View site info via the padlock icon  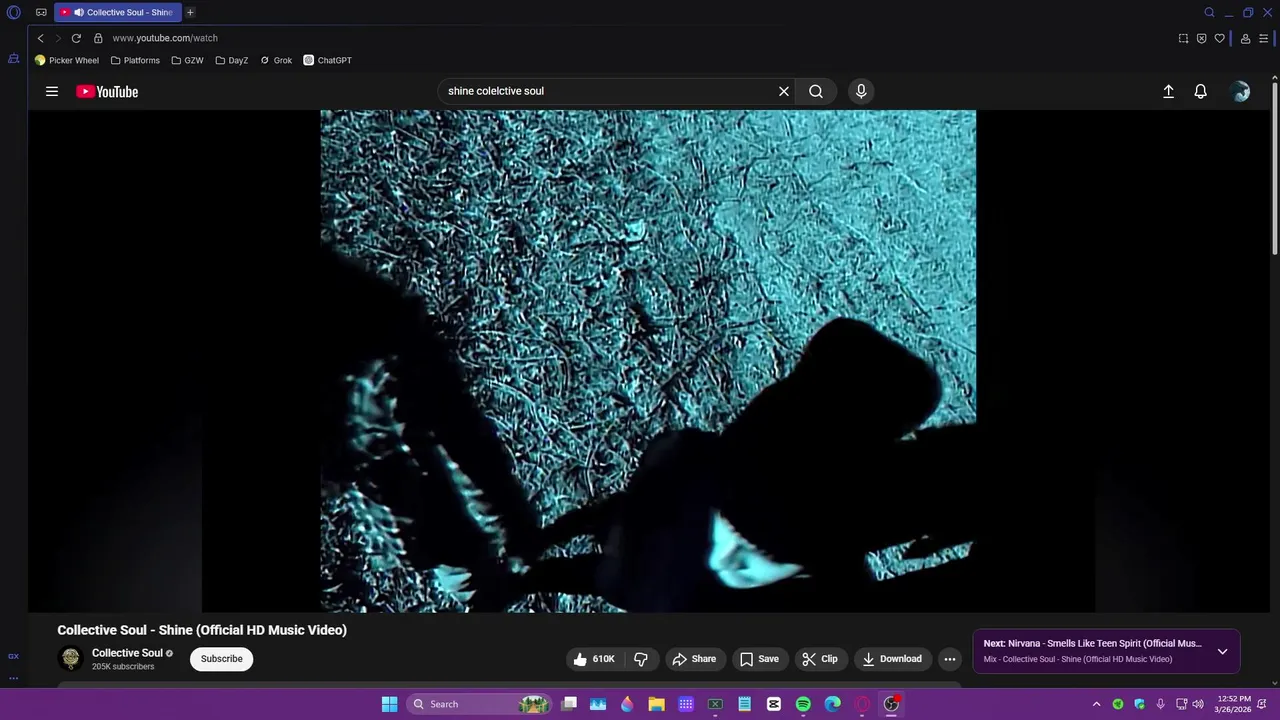[x=98, y=38]
